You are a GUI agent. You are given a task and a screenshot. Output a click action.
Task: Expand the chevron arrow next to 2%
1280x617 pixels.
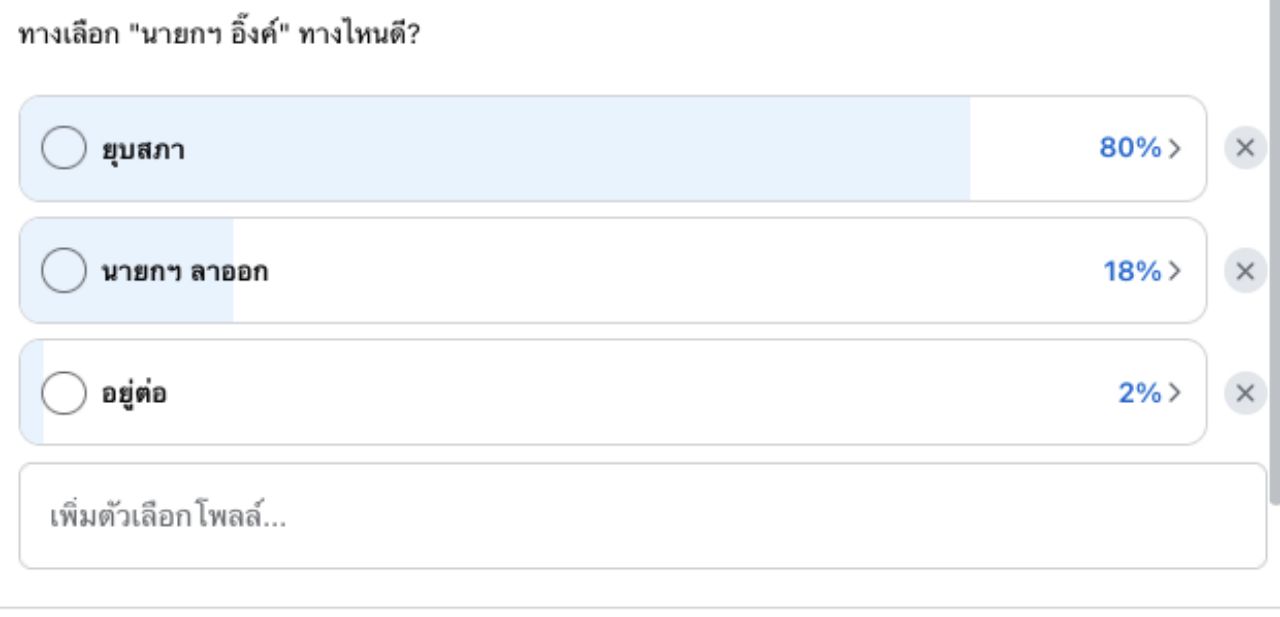[1175, 393]
